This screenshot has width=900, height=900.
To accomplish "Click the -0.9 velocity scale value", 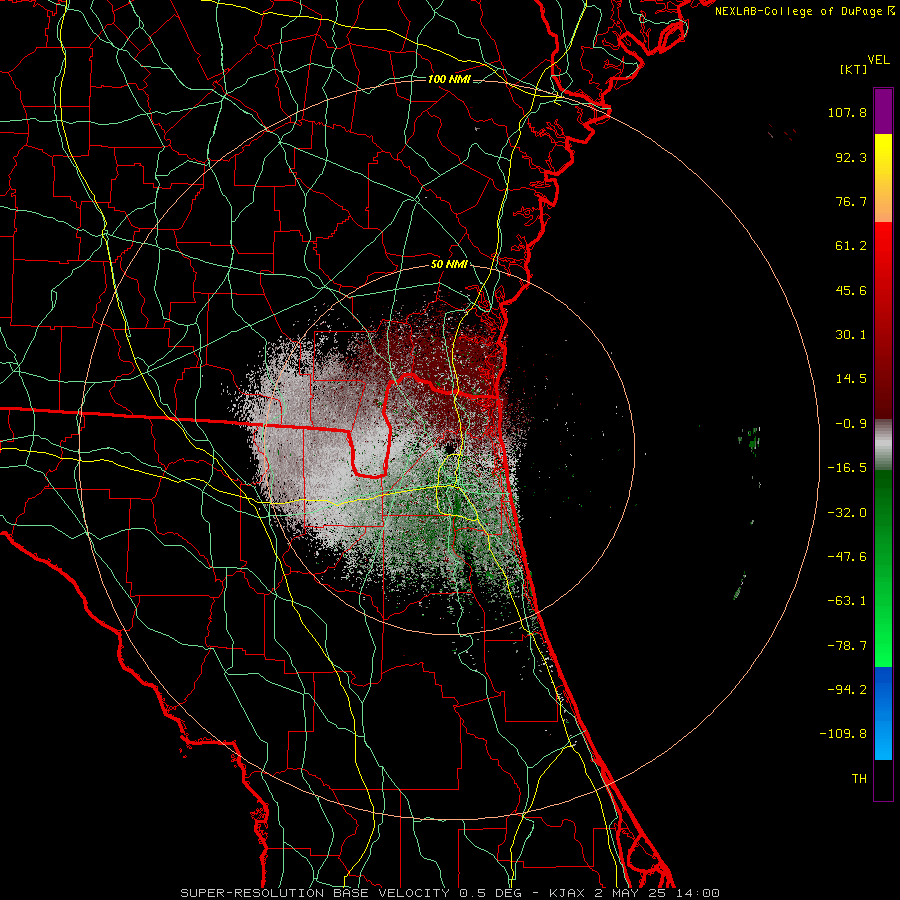I will coord(851,424).
